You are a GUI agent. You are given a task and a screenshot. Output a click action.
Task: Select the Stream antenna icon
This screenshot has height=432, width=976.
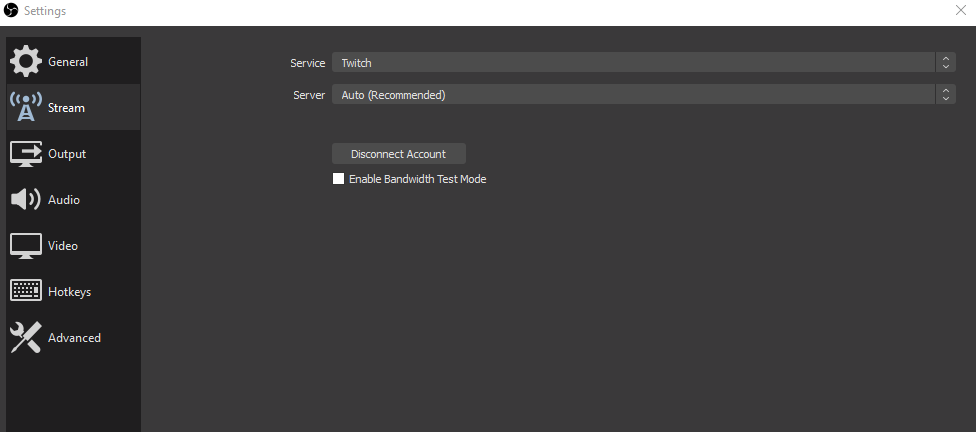(26, 107)
